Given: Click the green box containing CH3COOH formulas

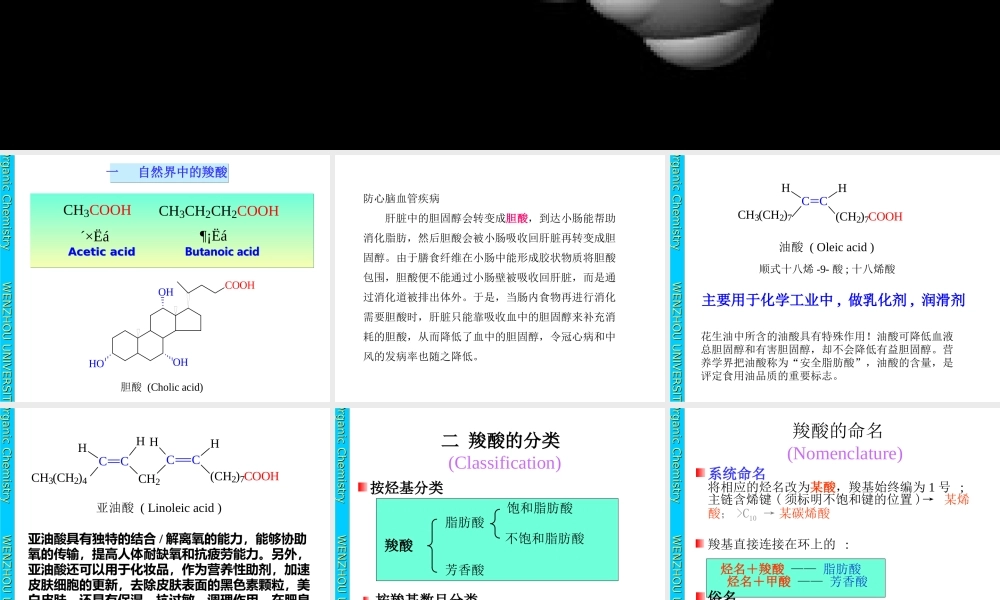Looking at the screenshot, I should (170, 230).
